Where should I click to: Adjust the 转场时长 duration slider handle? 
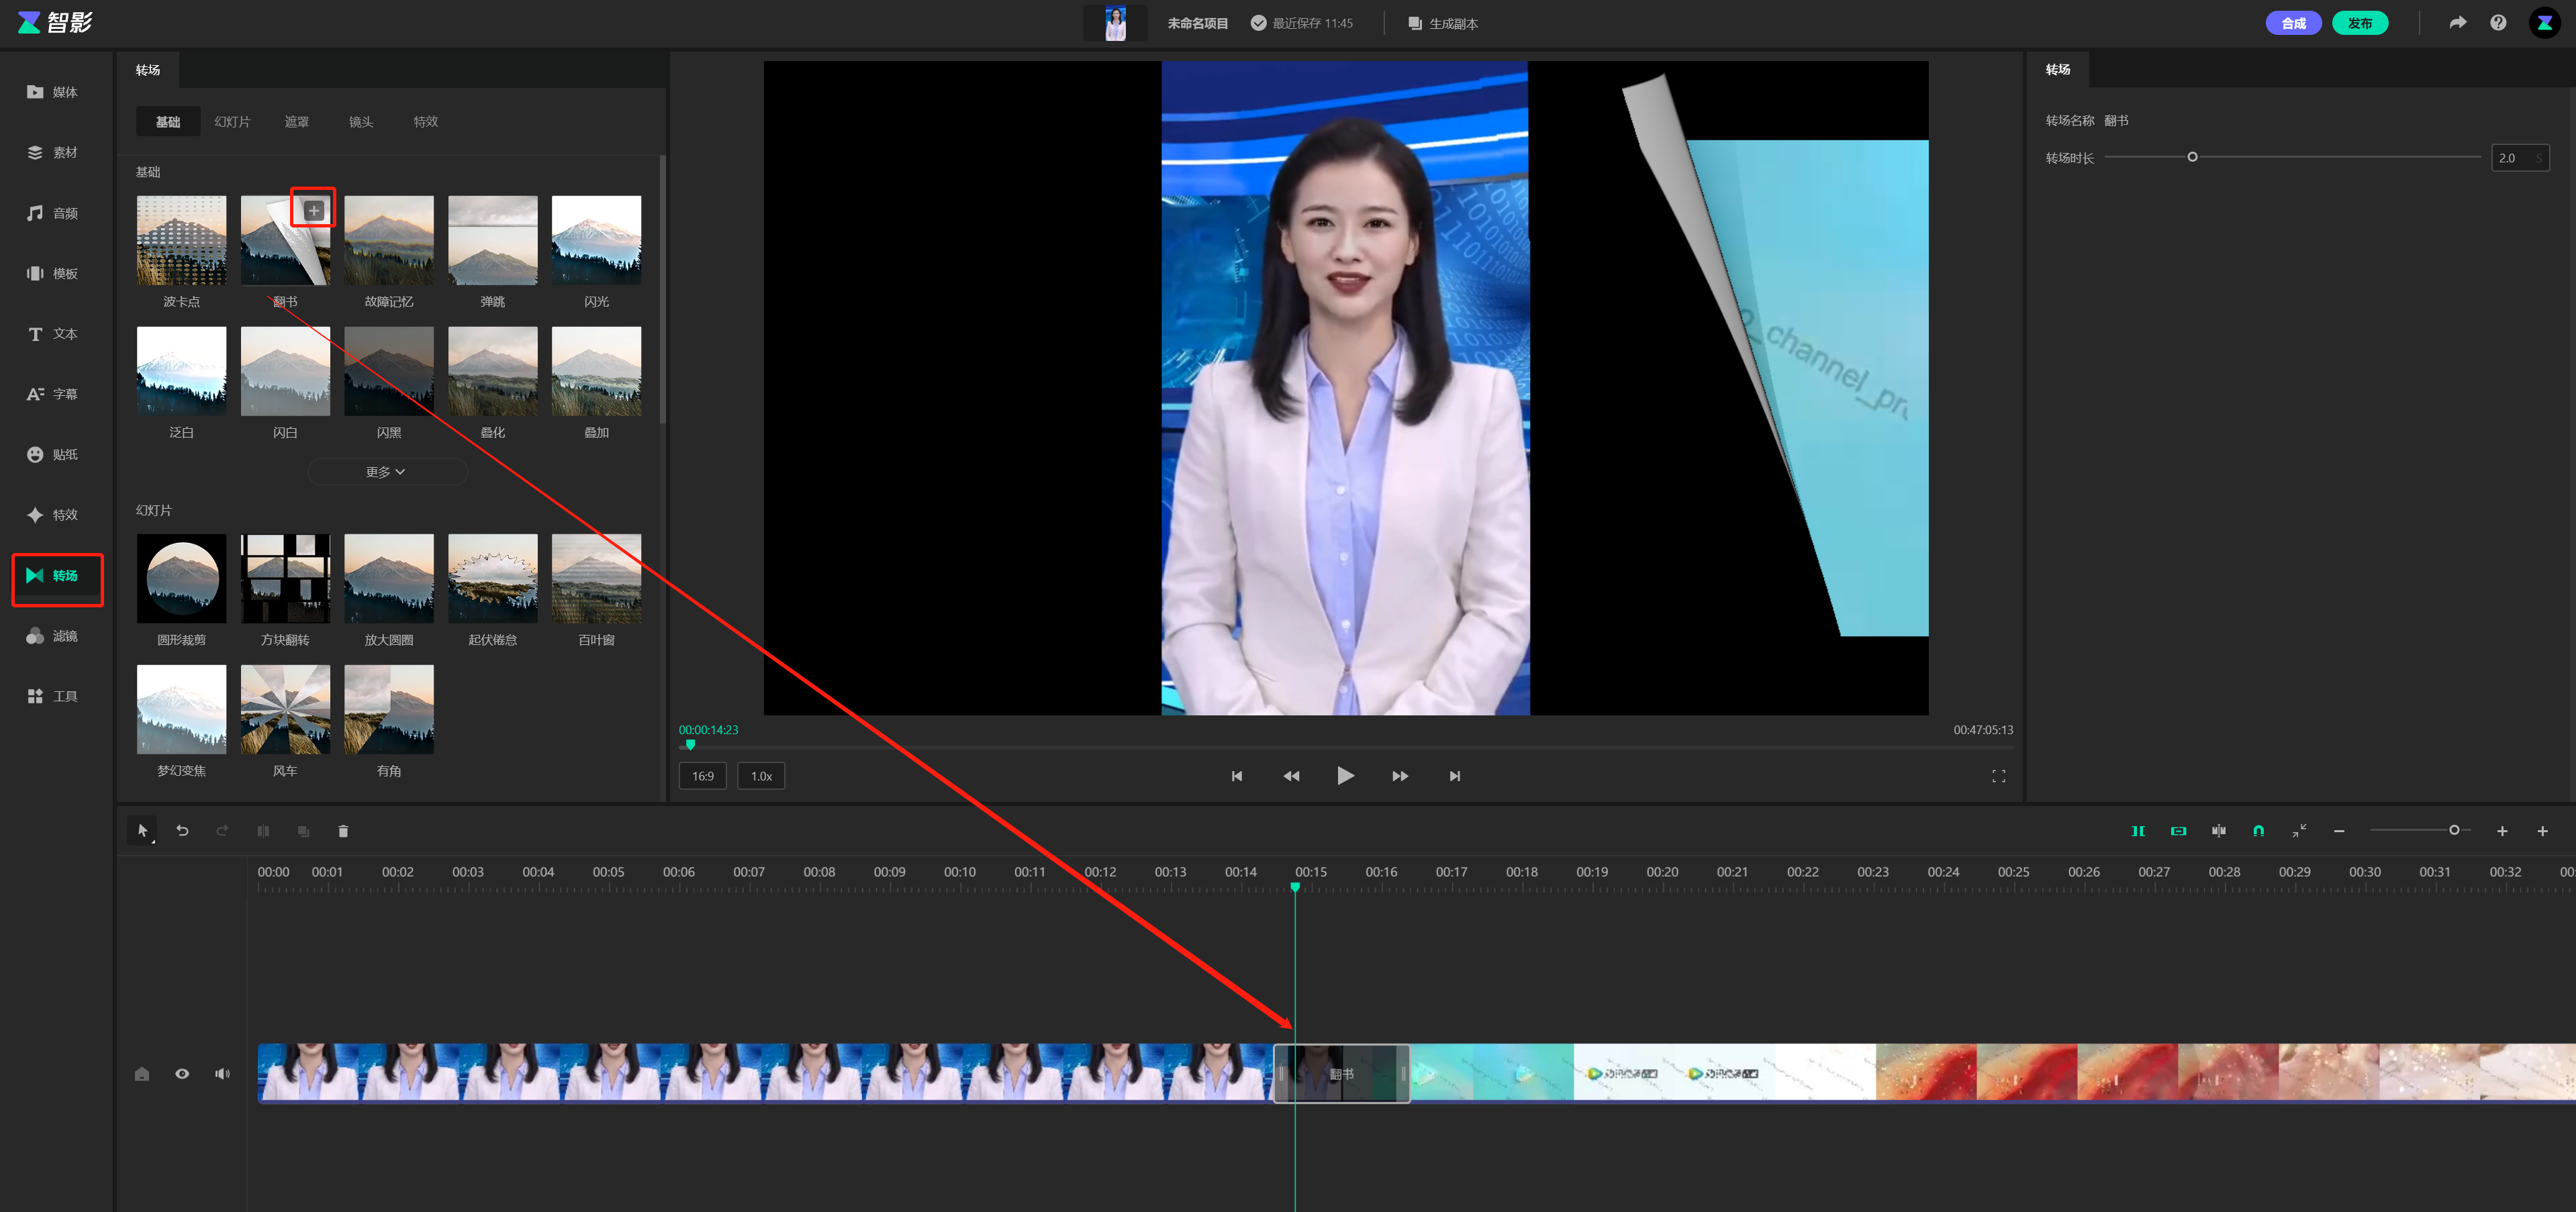coord(2192,157)
